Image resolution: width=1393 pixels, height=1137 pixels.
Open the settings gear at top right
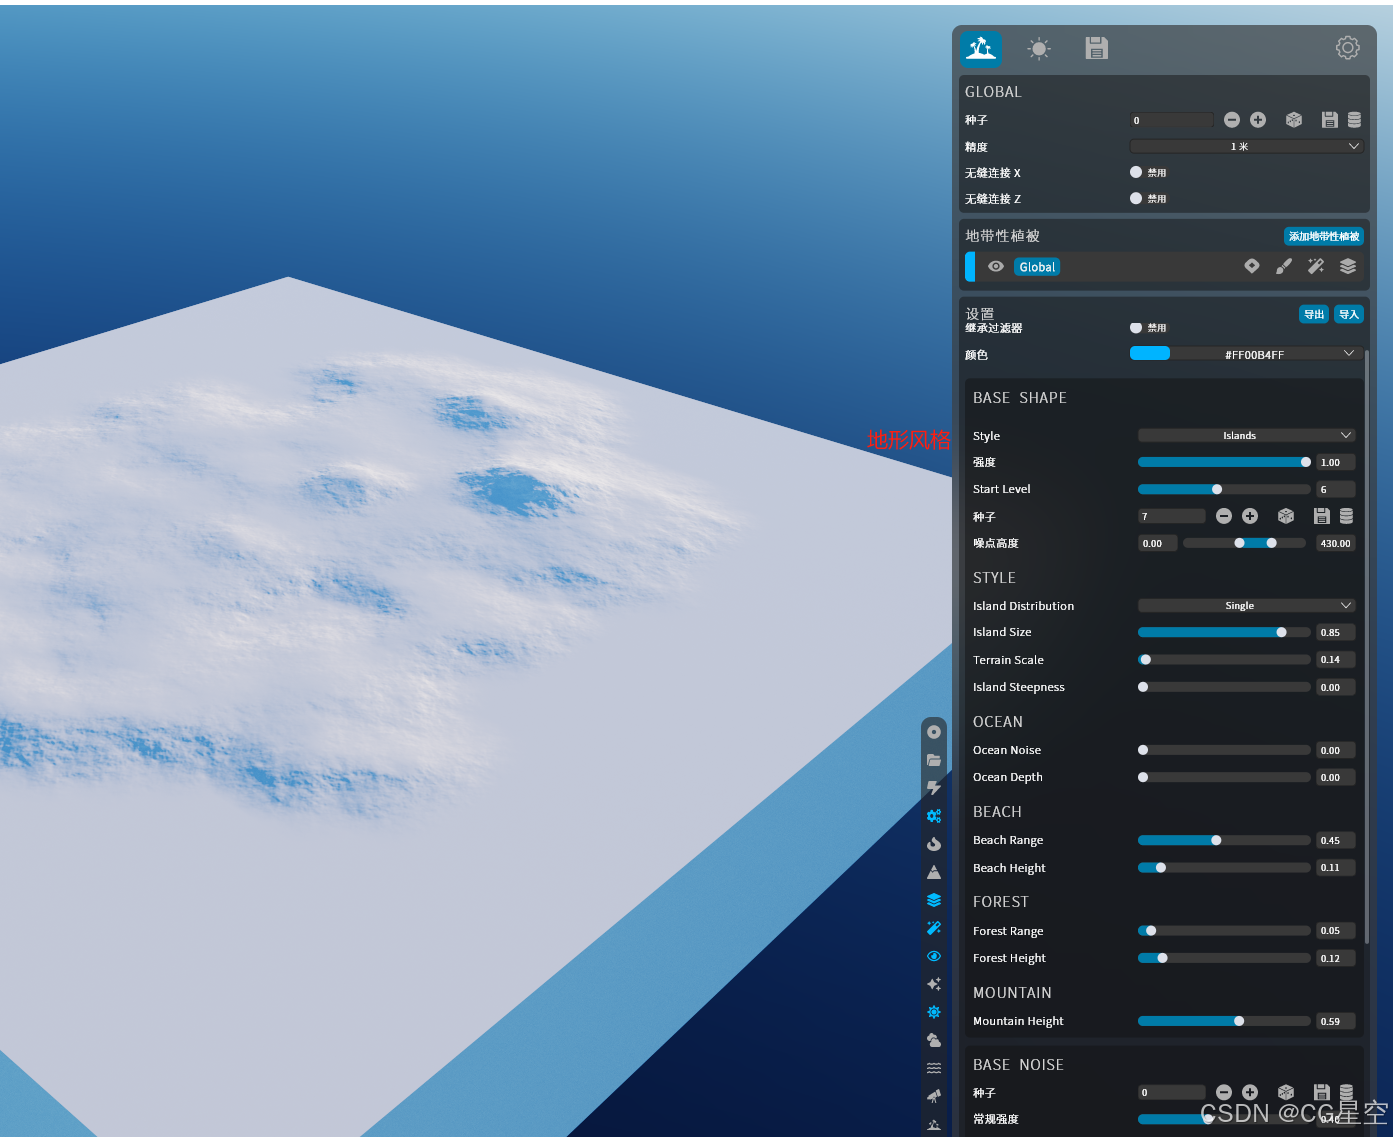[1347, 47]
